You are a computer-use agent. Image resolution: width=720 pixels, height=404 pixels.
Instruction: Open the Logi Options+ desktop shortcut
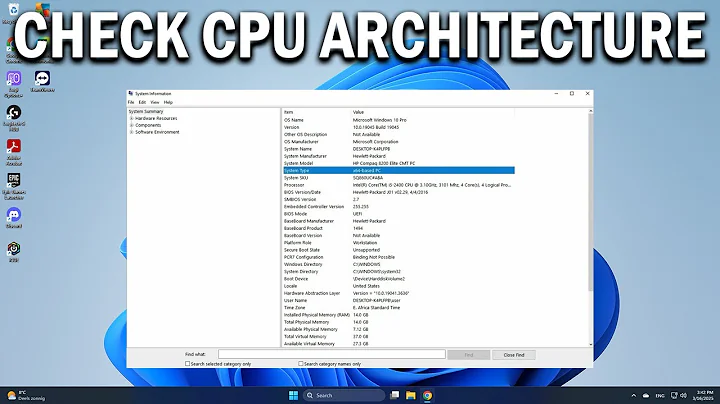(x=14, y=84)
